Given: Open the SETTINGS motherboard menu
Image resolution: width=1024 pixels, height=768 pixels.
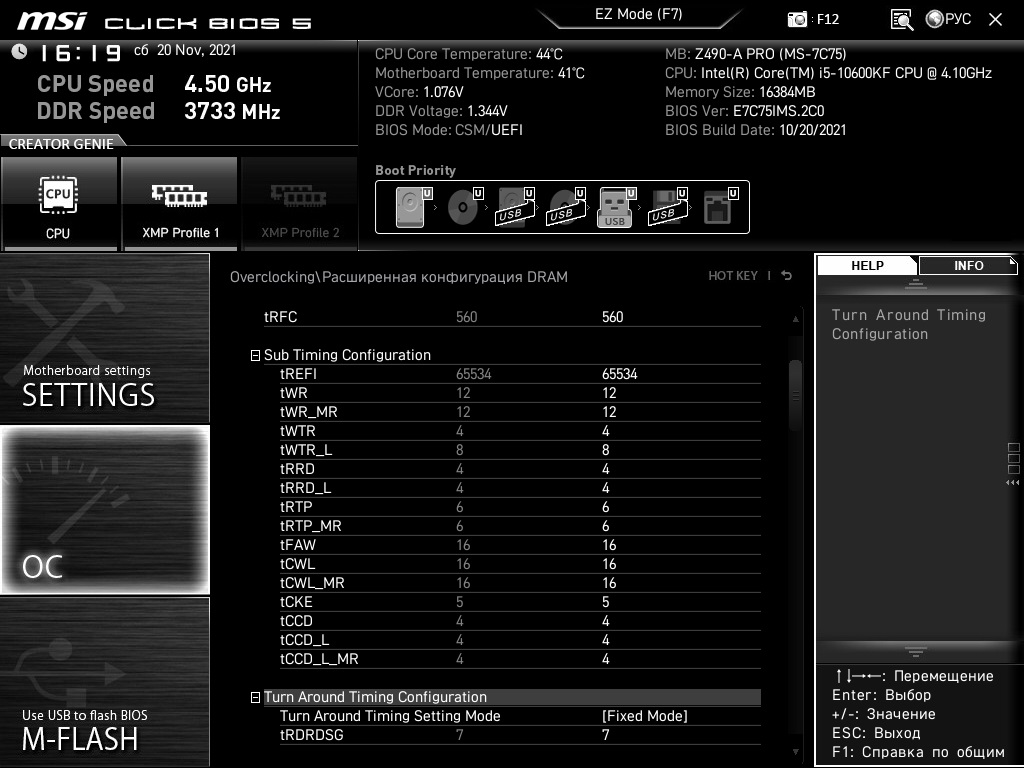Looking at the screenshot, I should pos(104,338).
